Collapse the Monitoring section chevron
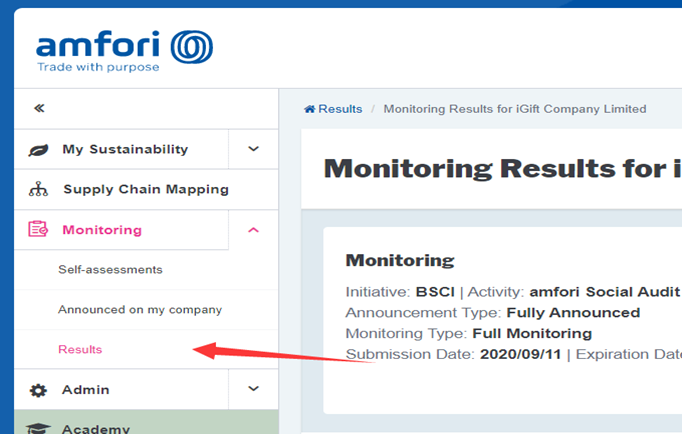The height and width of the screenshot is (434, 682). pyautogui.click(x=253, y=230)
